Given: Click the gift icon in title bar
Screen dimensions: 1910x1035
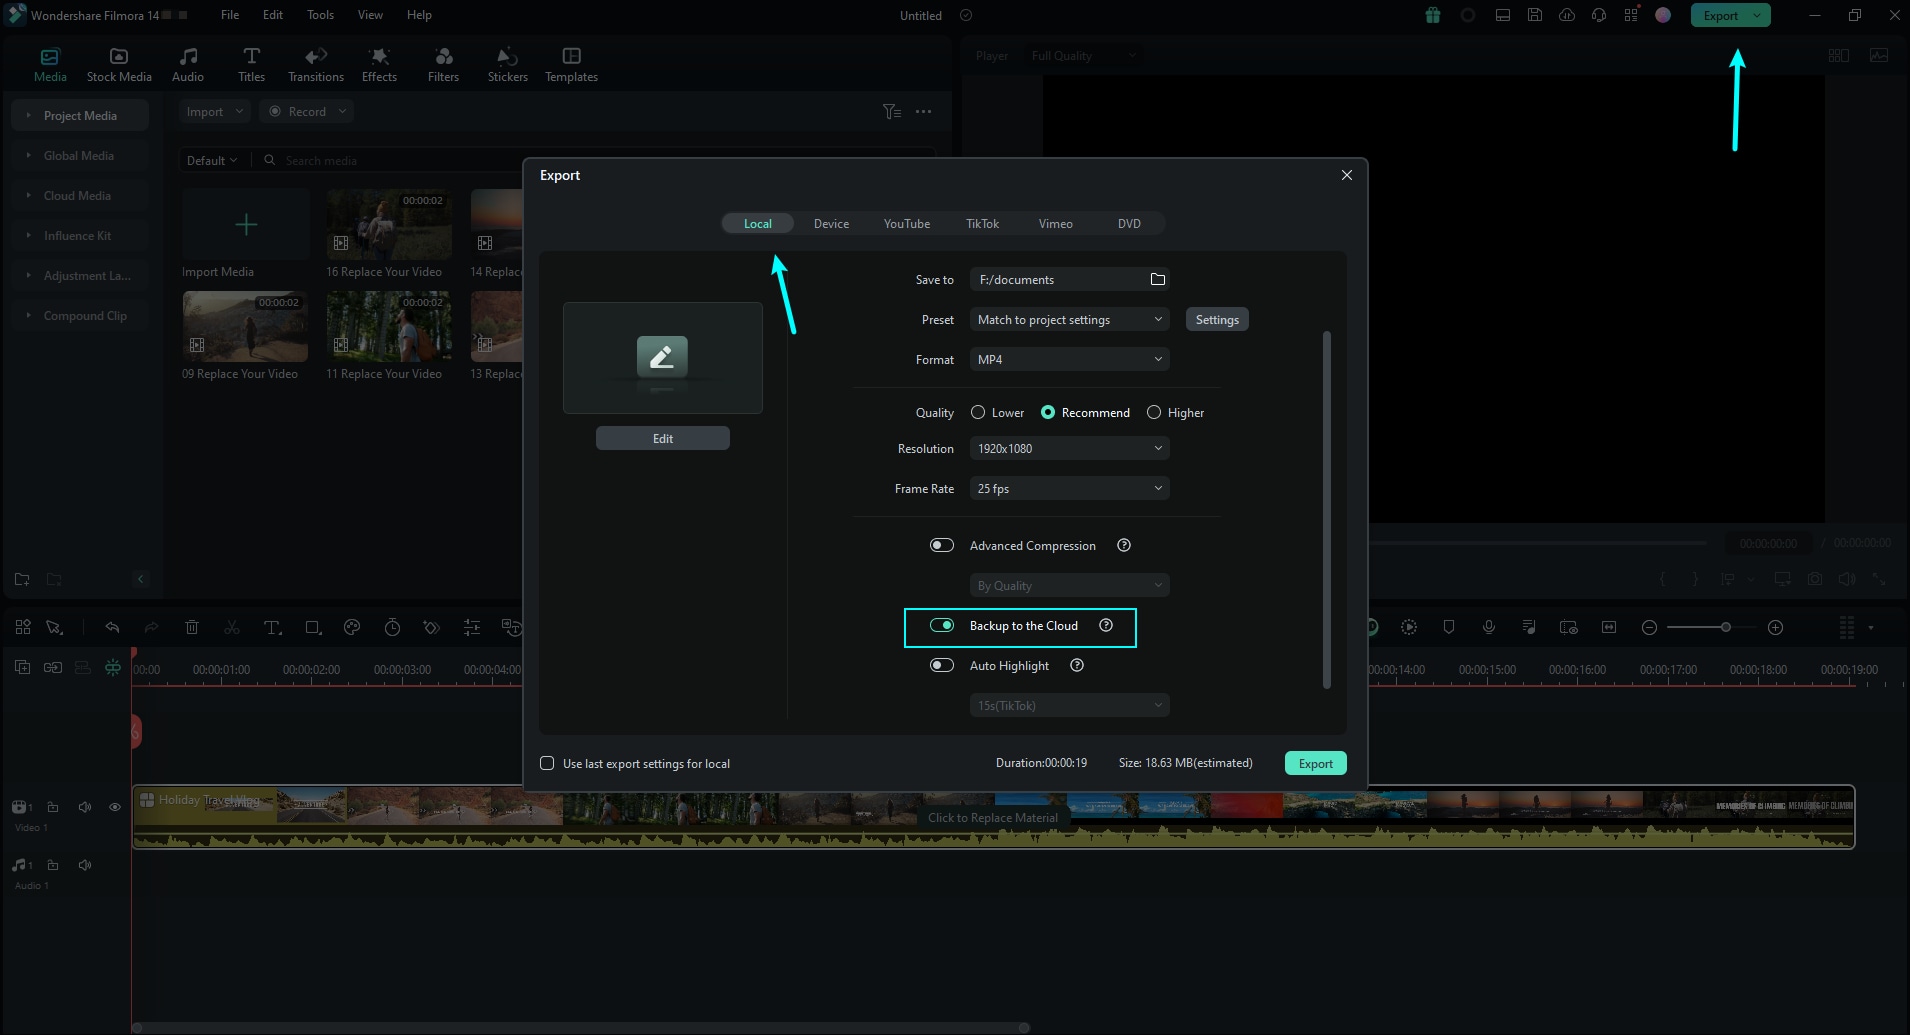Looking at the screenshot, I should click(x=1433, y=15).
